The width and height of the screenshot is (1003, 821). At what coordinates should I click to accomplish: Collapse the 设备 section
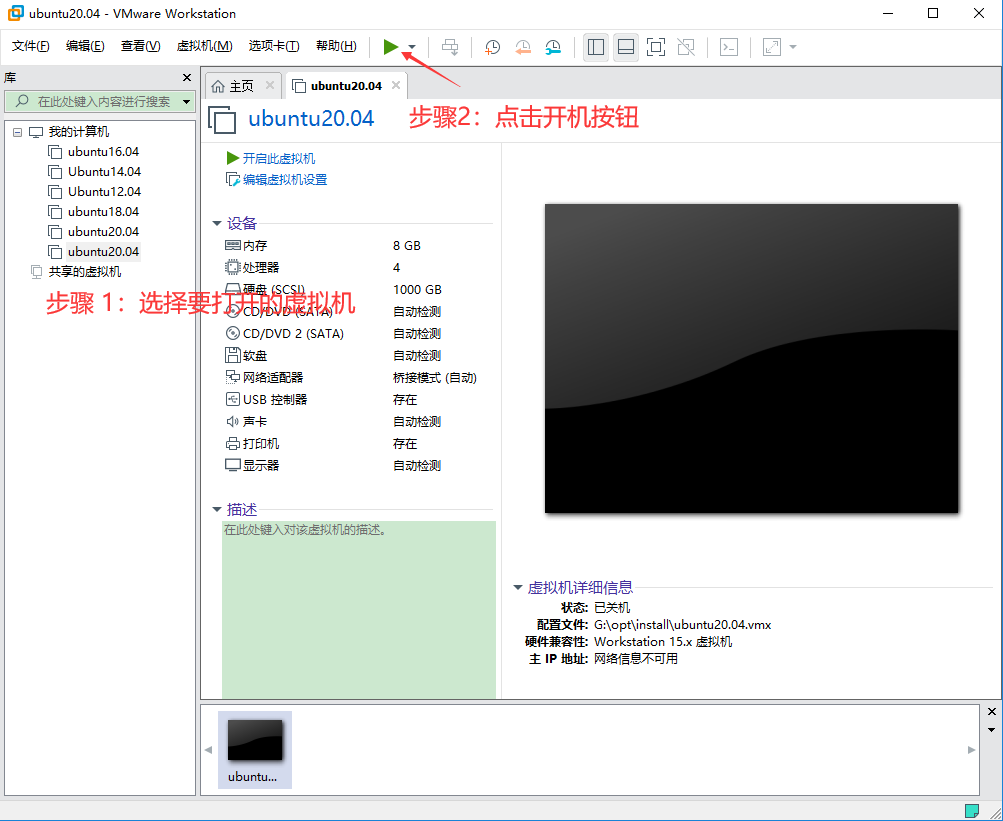pyautogui.click(x=217, y=223)
